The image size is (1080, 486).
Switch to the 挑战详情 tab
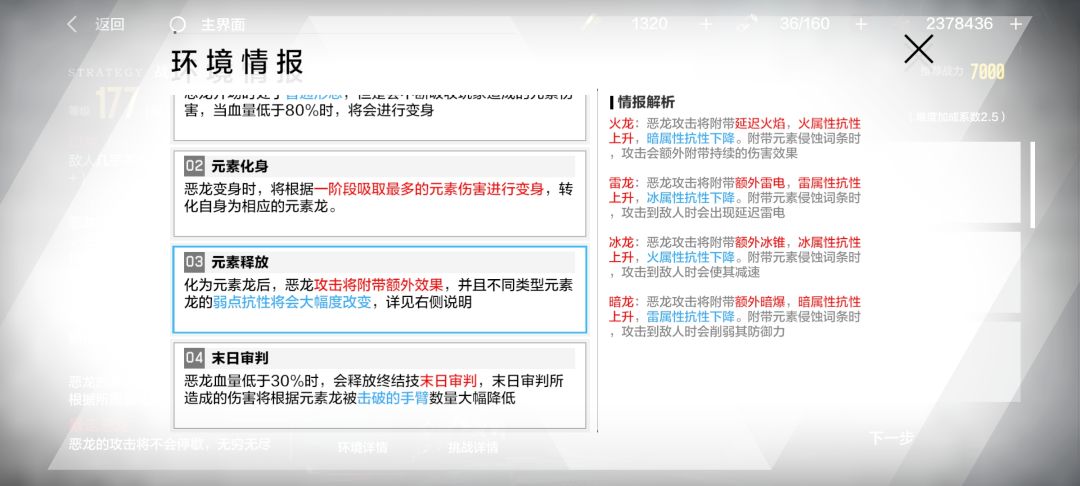[x=472, y=447]
